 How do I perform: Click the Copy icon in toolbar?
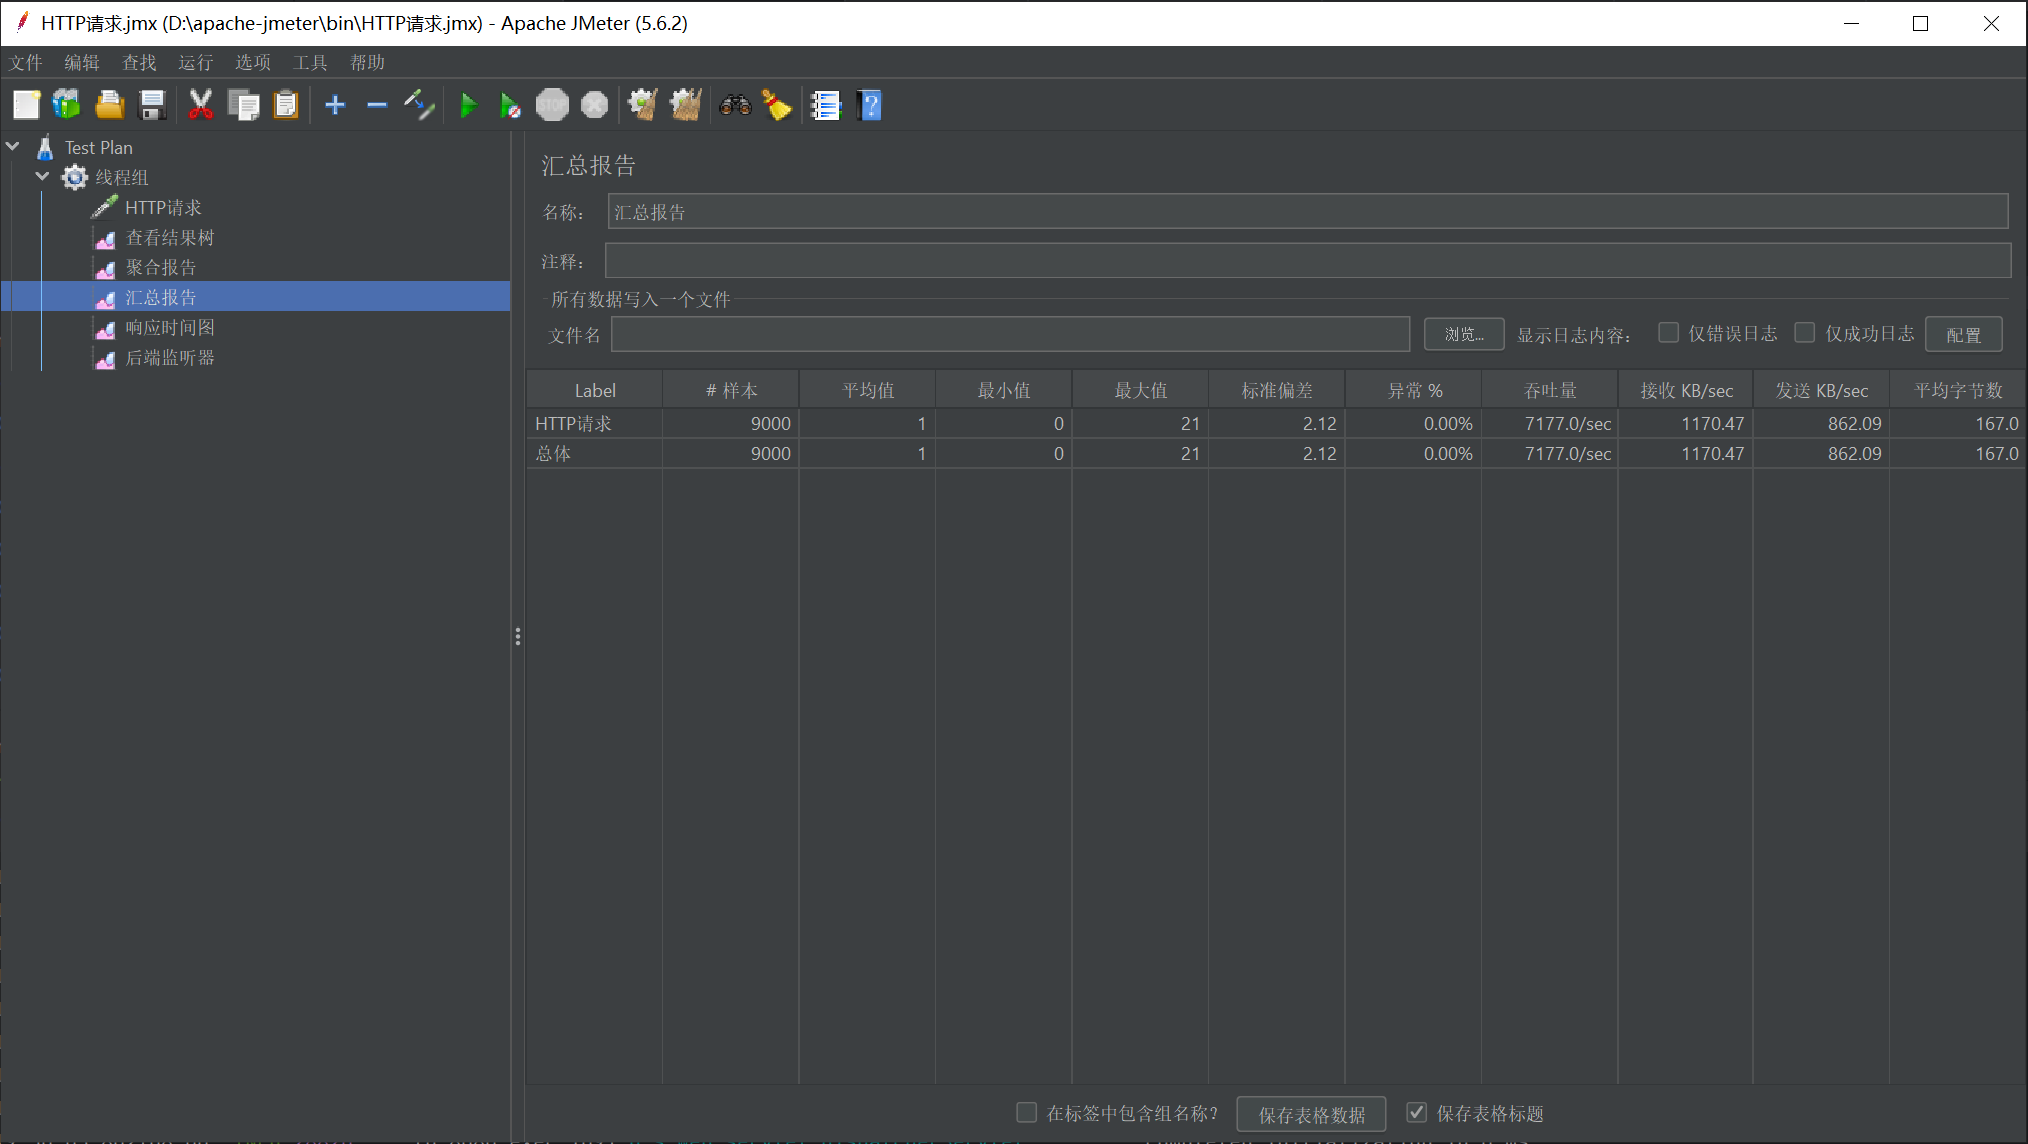(243, 105)
